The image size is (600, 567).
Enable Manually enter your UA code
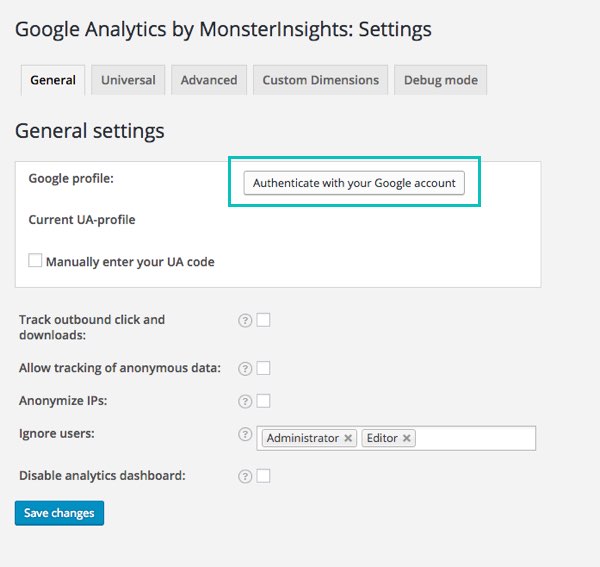pyautogui.click(x=35, y=261)
